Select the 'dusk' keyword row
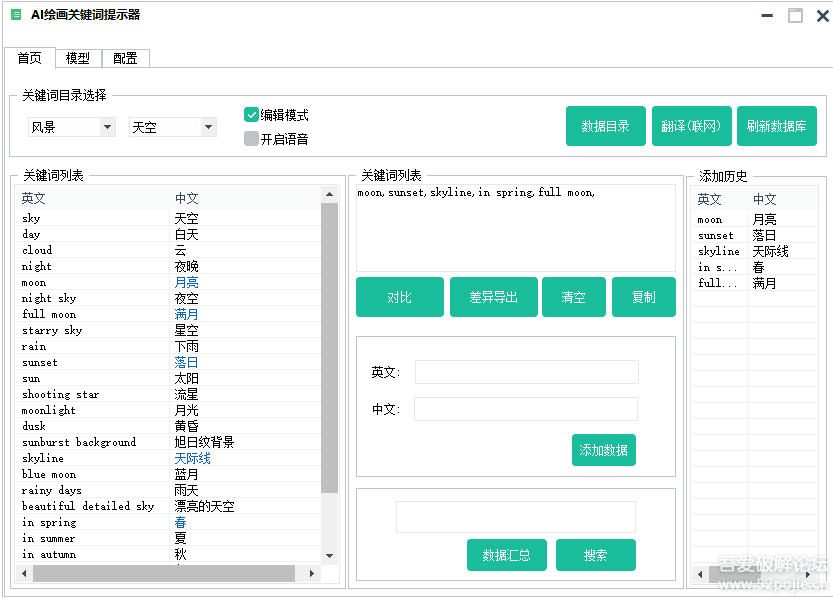This screenshot has width=833, height=598. tap(169, 426)
